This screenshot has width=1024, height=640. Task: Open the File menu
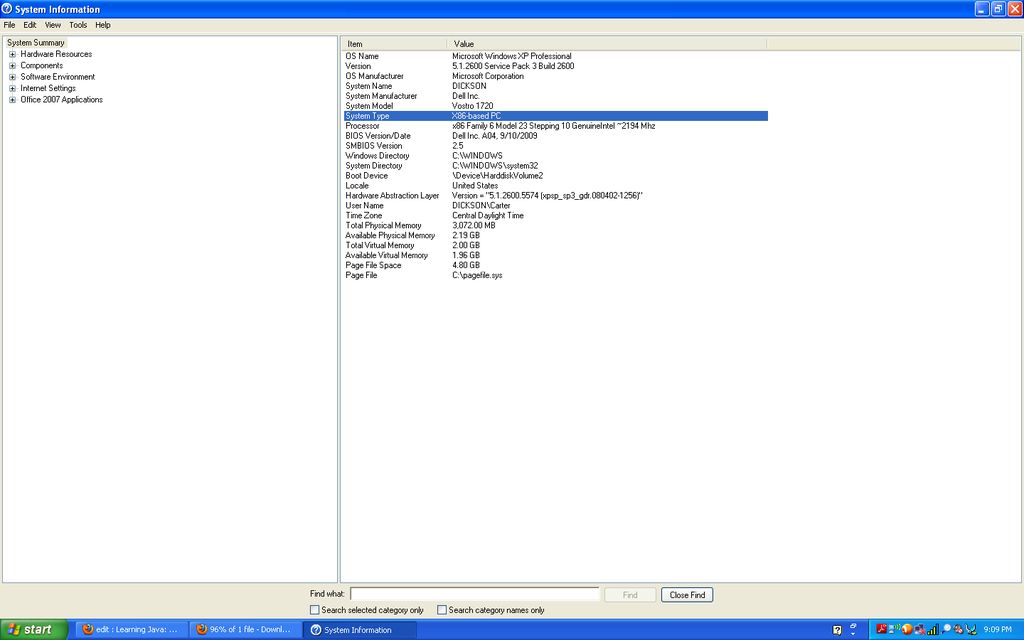9,25
